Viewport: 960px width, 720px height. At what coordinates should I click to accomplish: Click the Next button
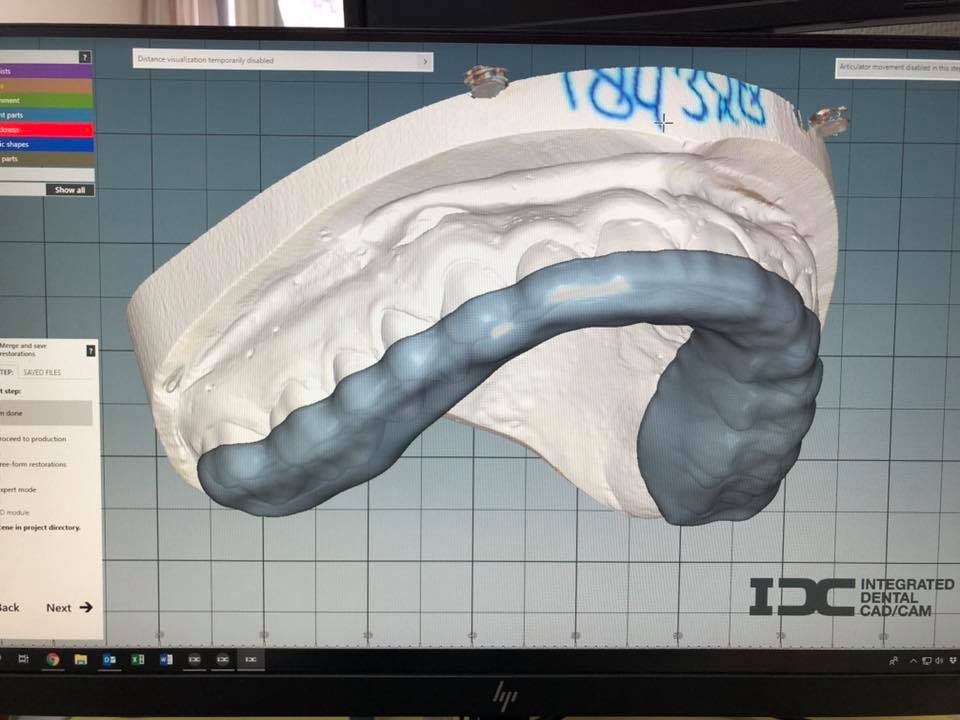(x=69, y=607)
